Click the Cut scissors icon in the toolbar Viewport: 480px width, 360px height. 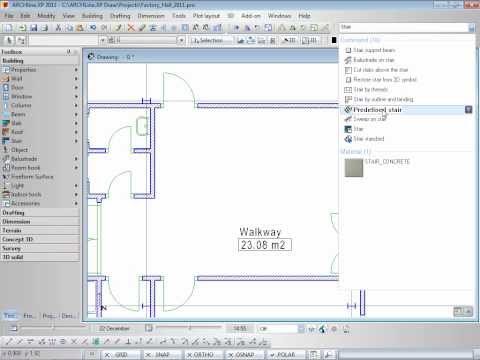click(x=58, y=28)
